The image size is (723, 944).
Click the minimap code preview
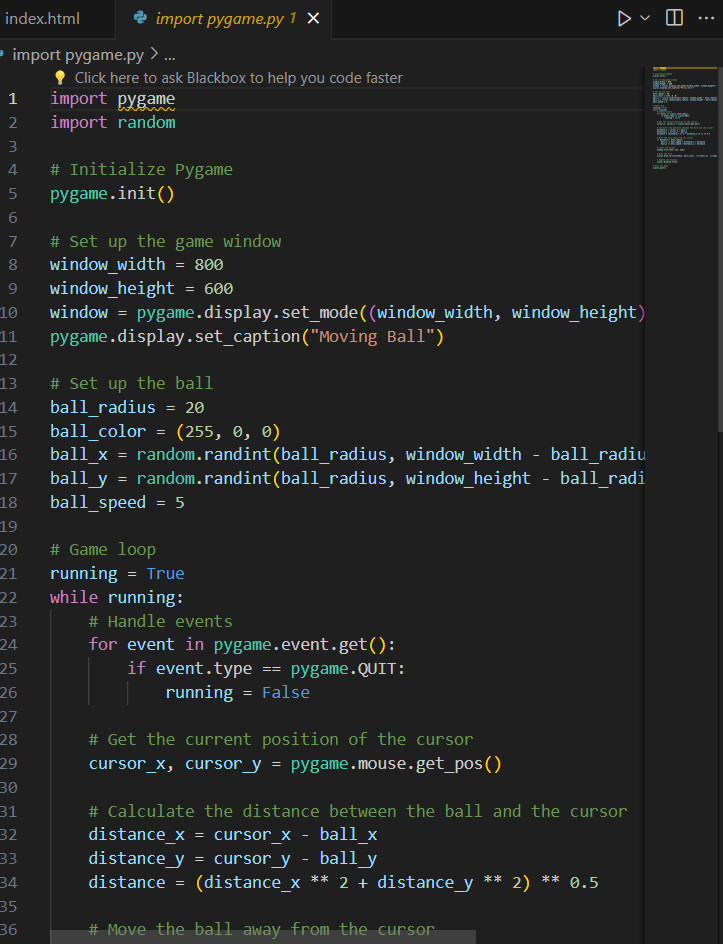click(684, 117)
